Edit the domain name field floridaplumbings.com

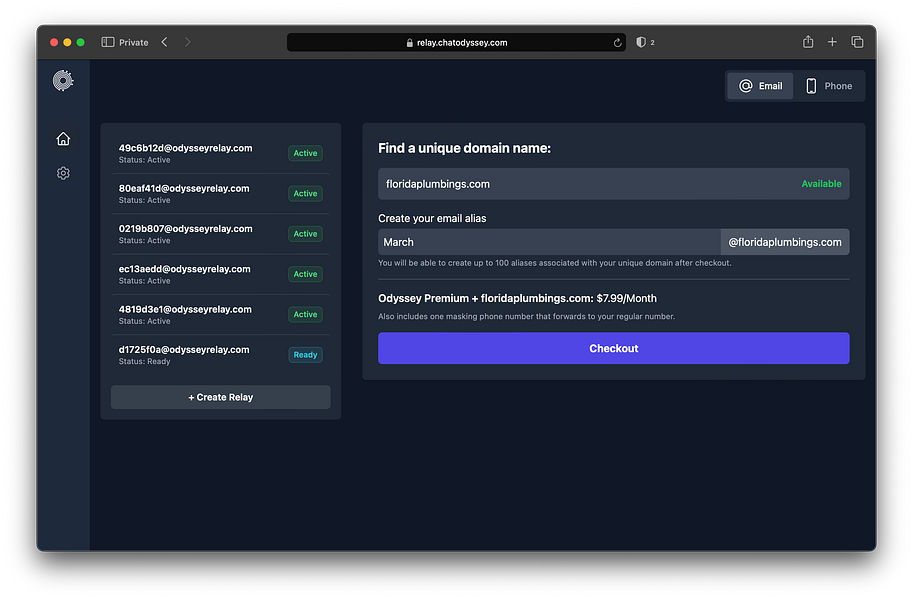614,184
